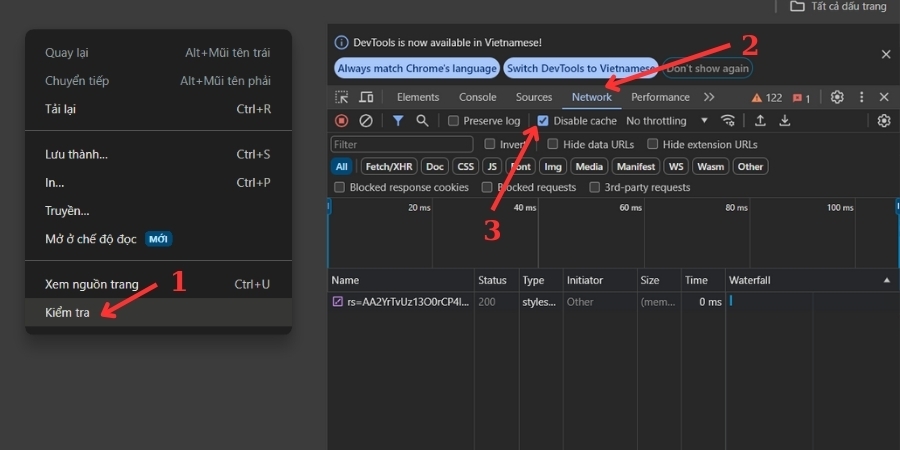Select request rs=AA2YrTvUz13O0rCP4I row
The height and width of the screenshot is (450, 900).
612,301
